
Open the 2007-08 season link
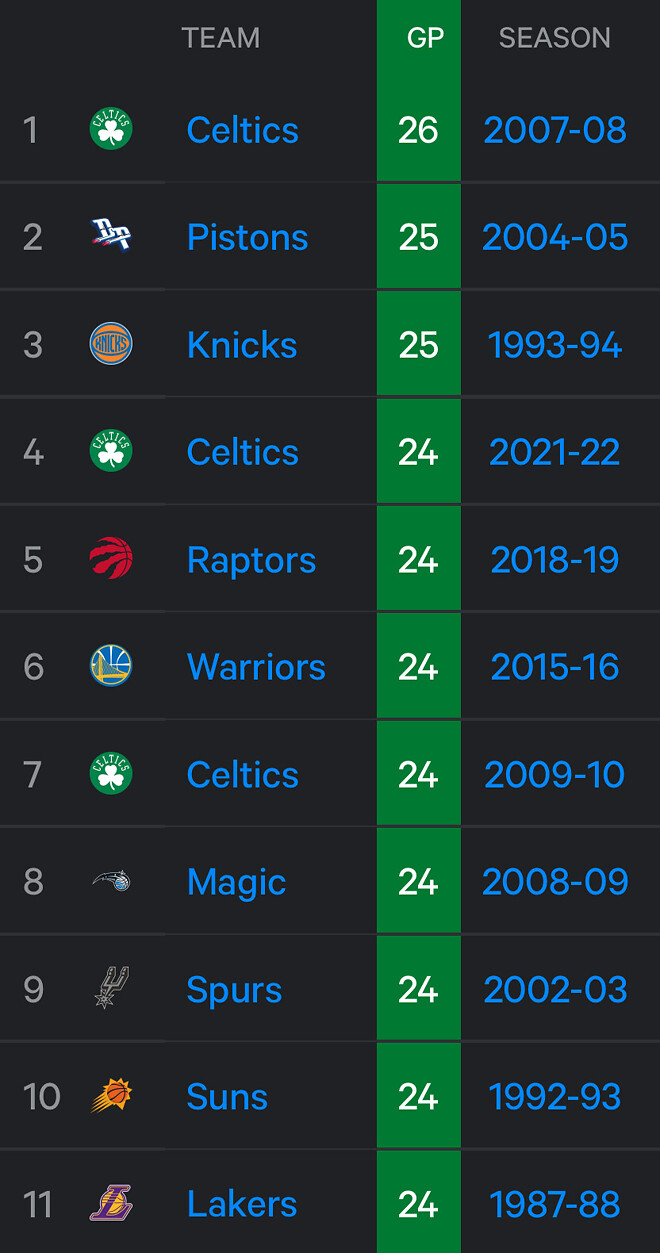coord(555,130)
